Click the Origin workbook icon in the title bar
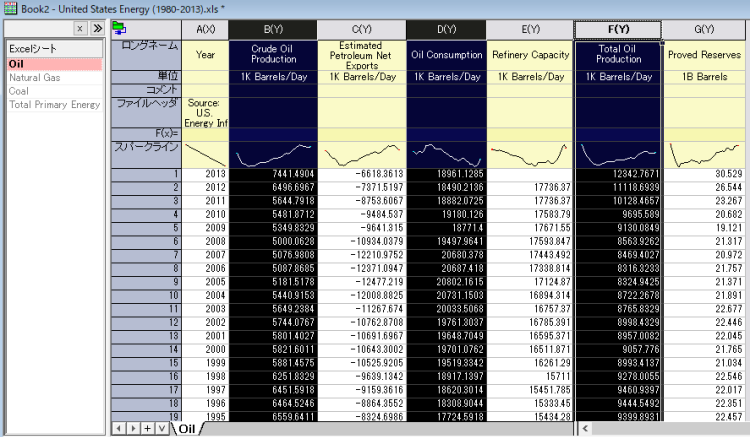Screen dimensions: 750x437 [10, 8]
